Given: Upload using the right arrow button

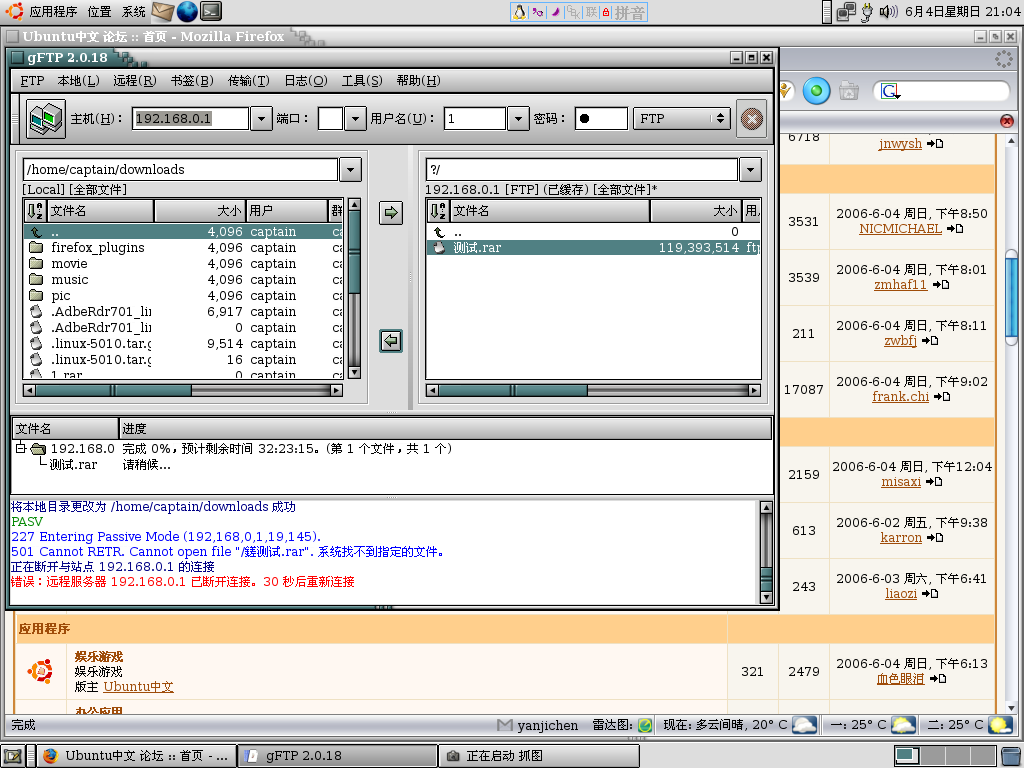Looking at the screenshot, I should pyautogui.click(x=391, y=212).
